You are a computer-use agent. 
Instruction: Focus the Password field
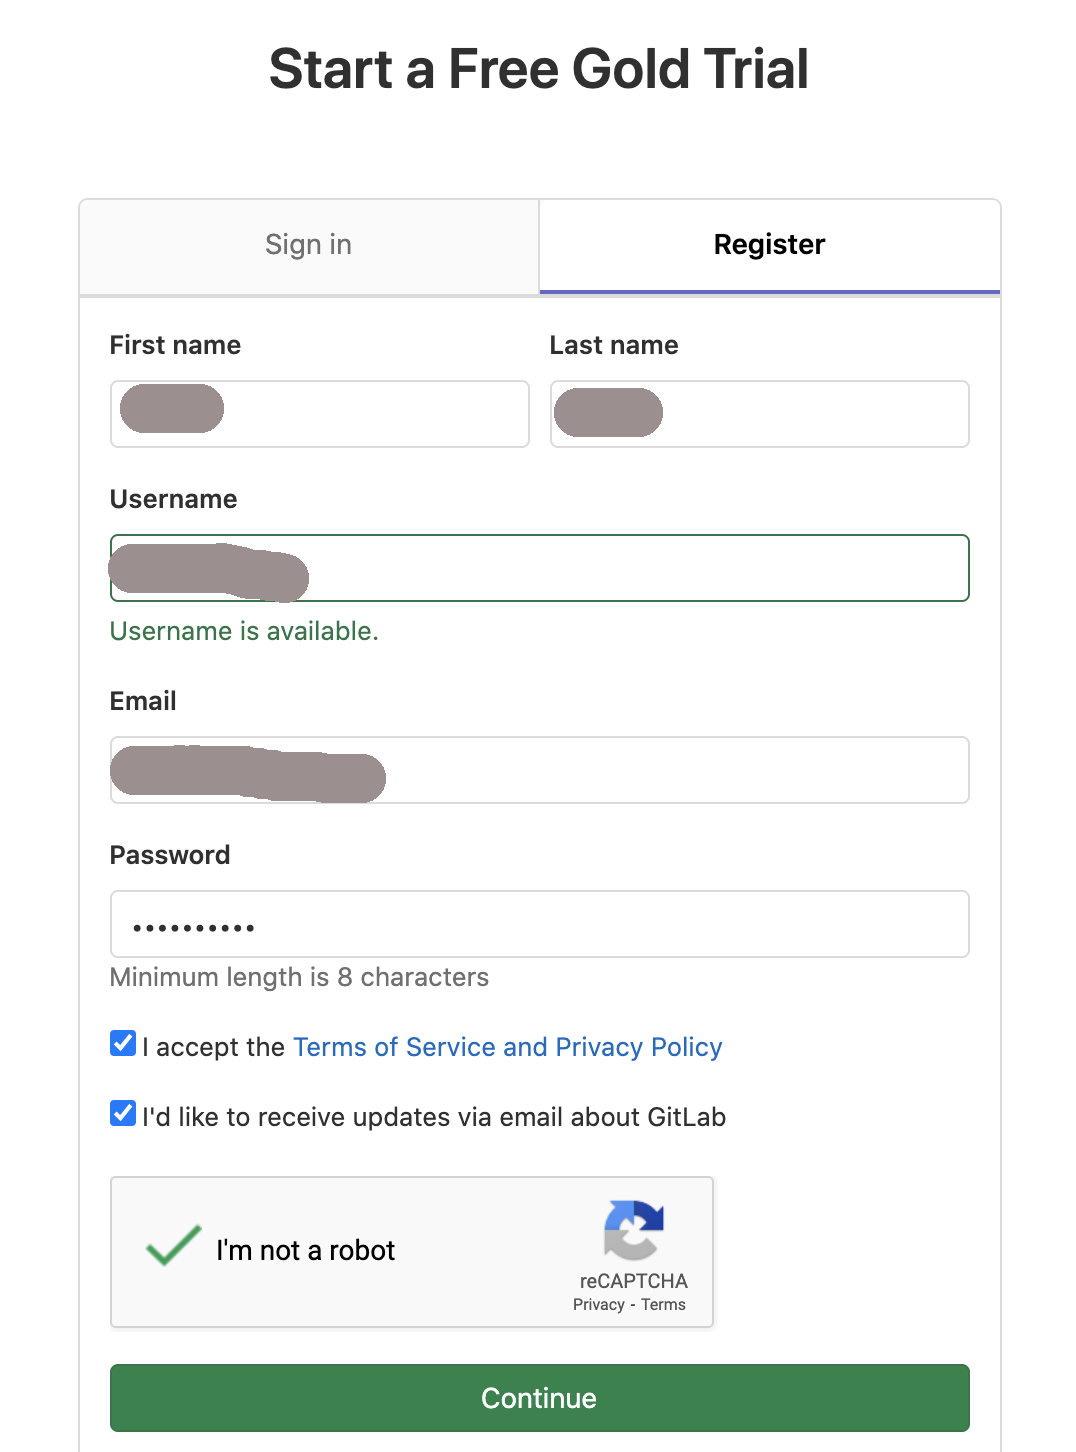540,924
